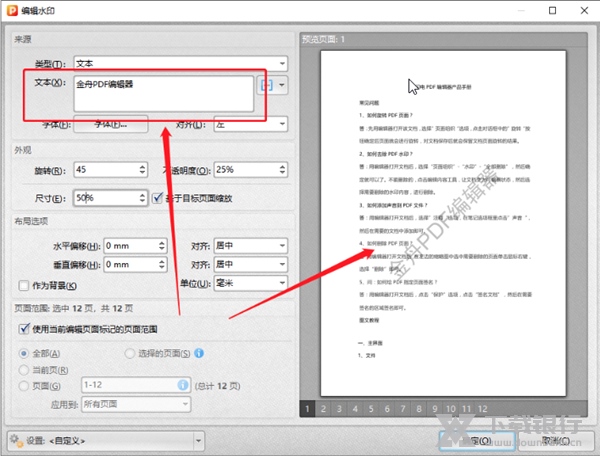
Task: Click the app logo in the title bar
Action: point(12,10)
